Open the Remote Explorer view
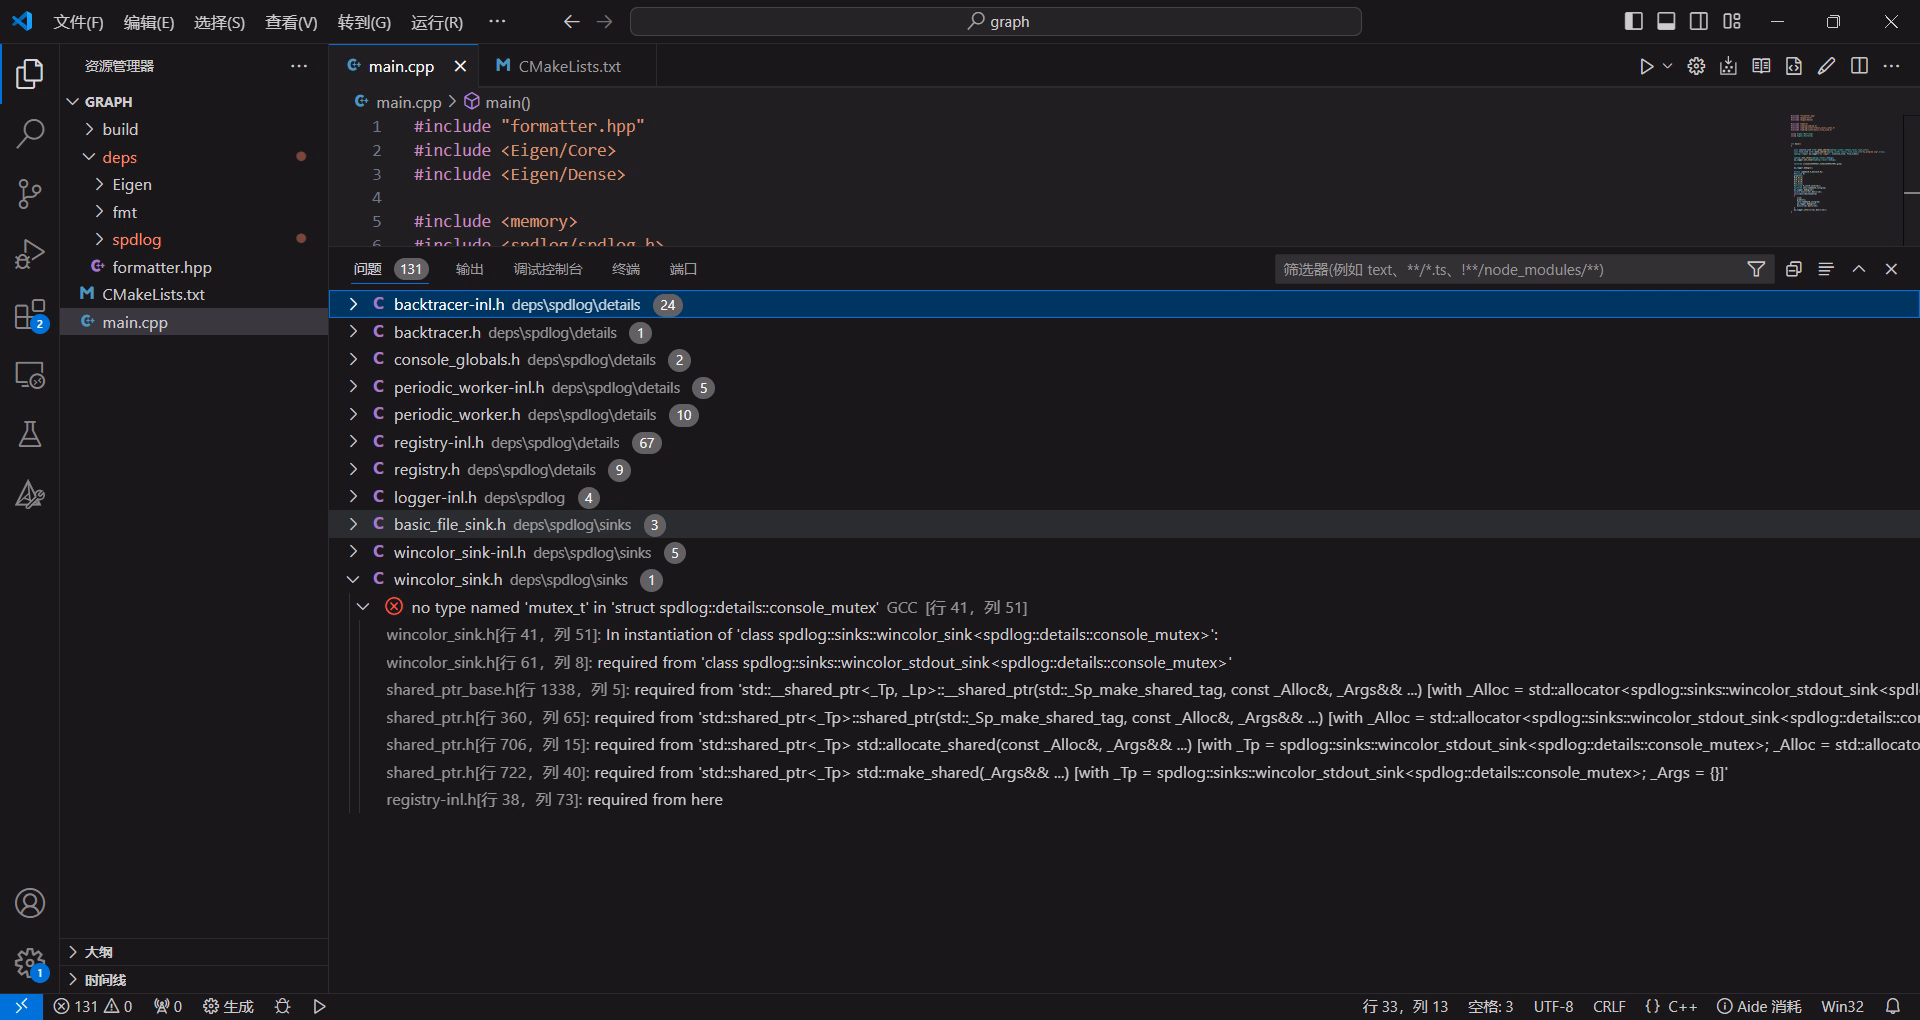This screenshot has width=1920, height=1020. (x=30, y=375)
